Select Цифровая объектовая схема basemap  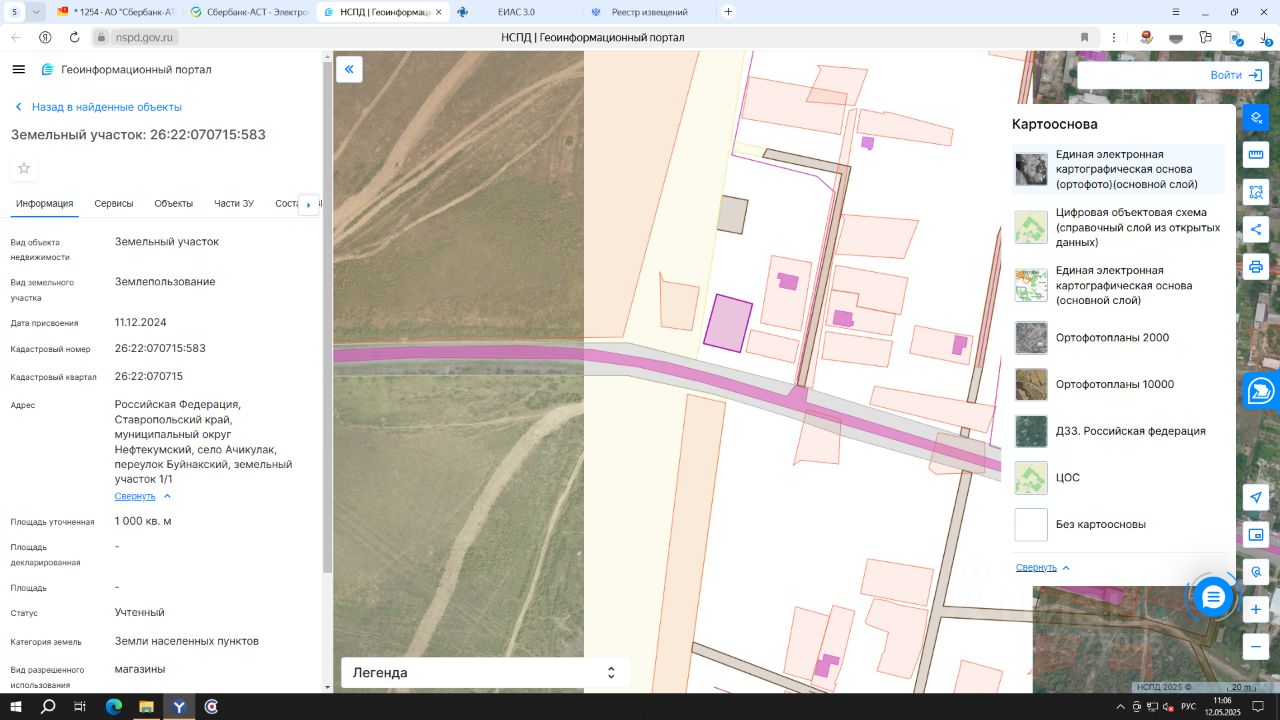click(1118, 227)
